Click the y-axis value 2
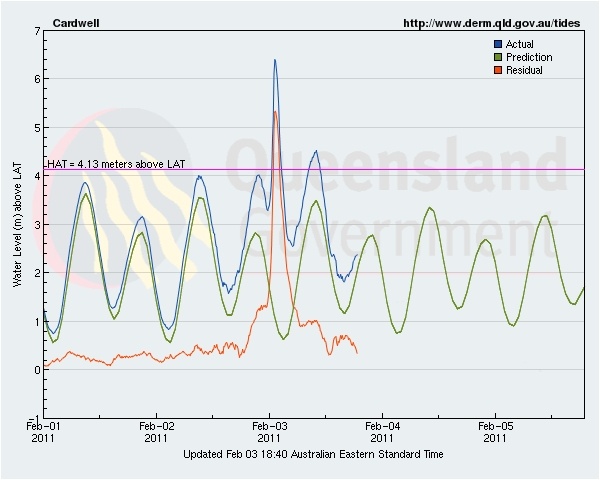 point(37,273)
